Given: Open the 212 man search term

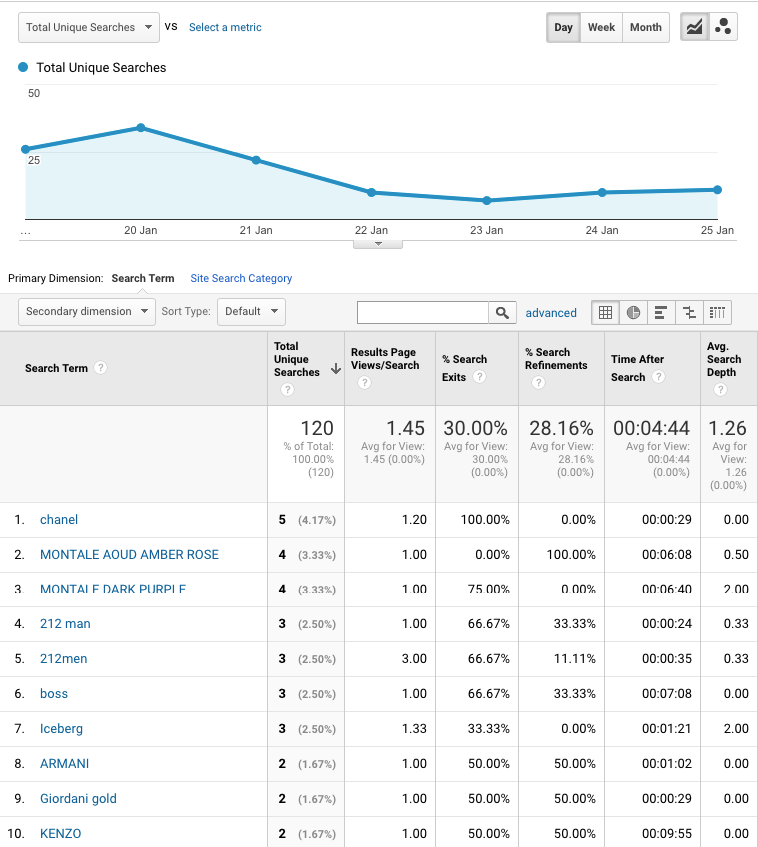Looking at the screenshot, I should (65, 624).
